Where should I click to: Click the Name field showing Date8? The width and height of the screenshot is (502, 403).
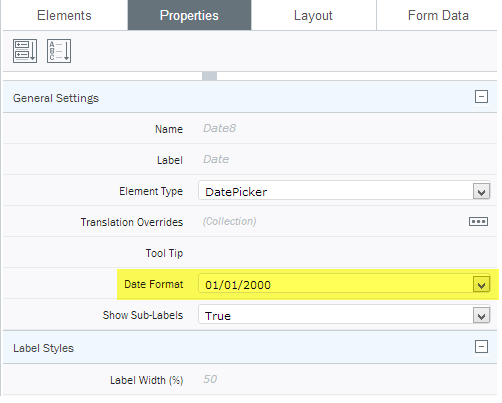point(347,128)
